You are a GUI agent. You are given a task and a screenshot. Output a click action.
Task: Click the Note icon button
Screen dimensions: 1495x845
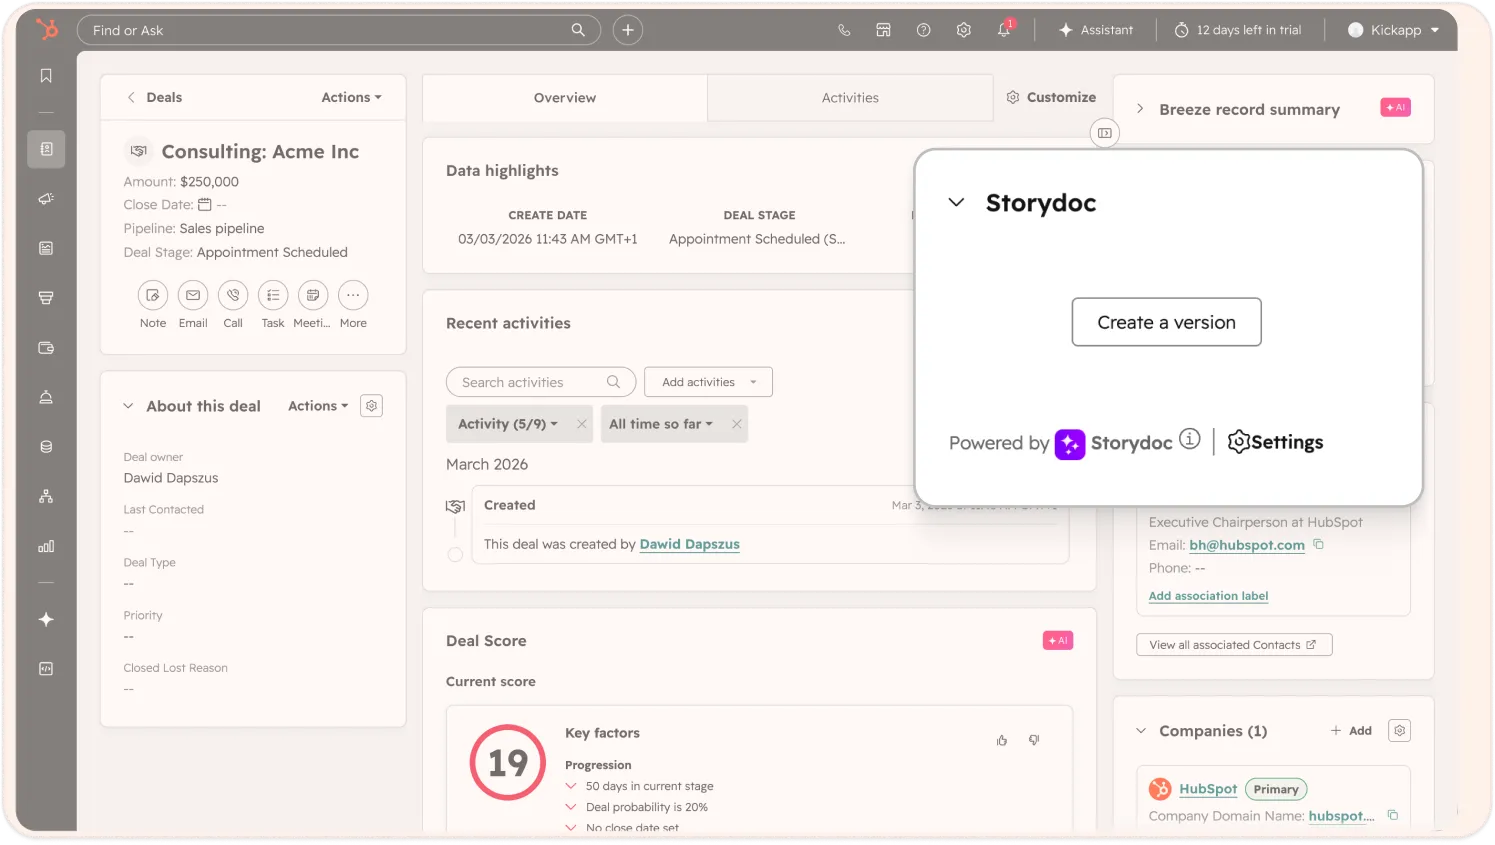[x=153, y=295]
